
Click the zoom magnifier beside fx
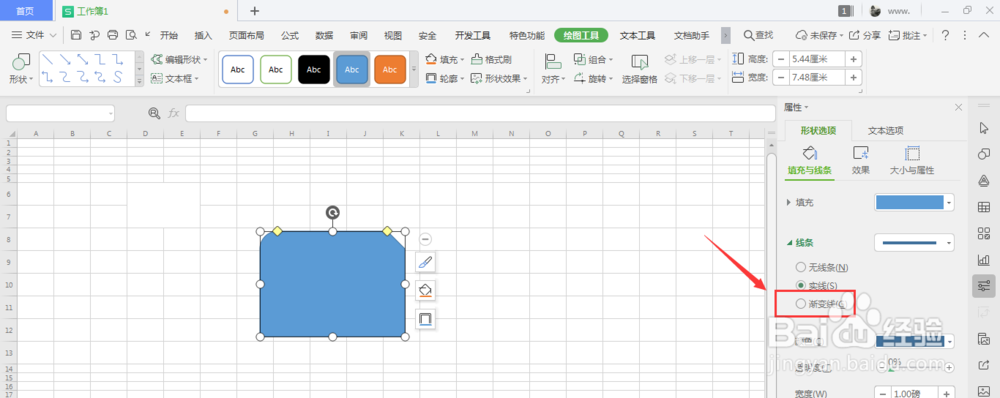pyautogui.click(x=154, y=113)
